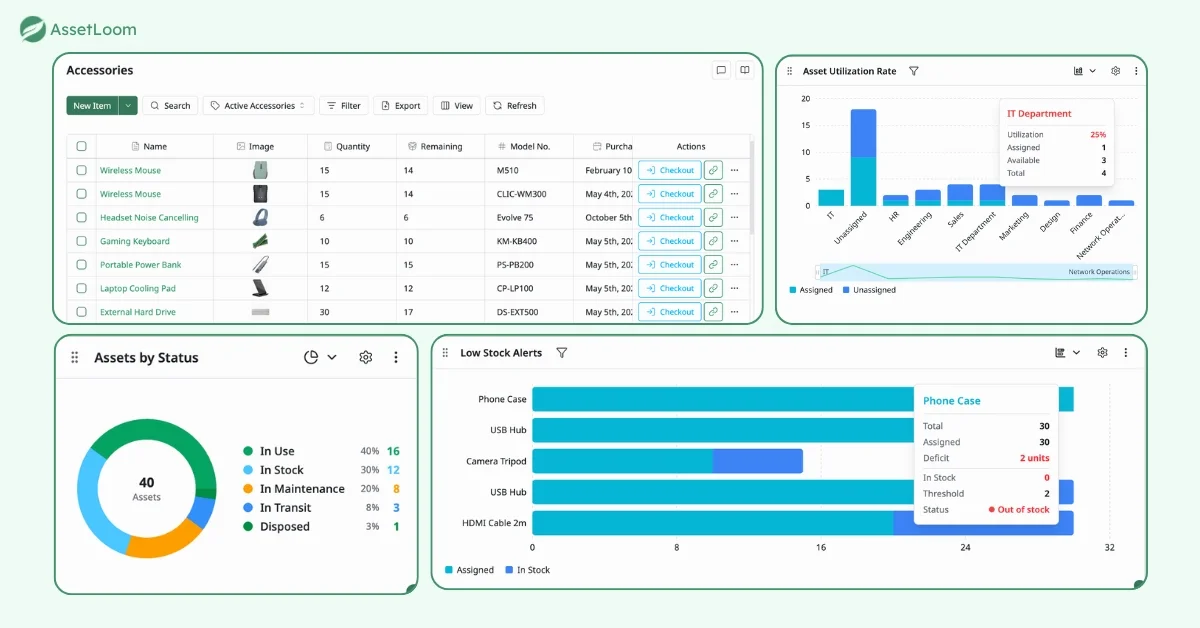Click the link icon for Headset Noise Cancelling

(x=713, y=217)
